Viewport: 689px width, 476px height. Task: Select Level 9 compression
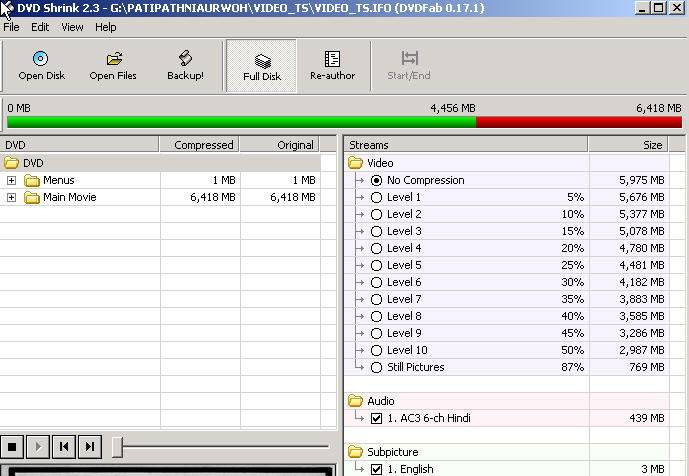click(x=376, y=334)
